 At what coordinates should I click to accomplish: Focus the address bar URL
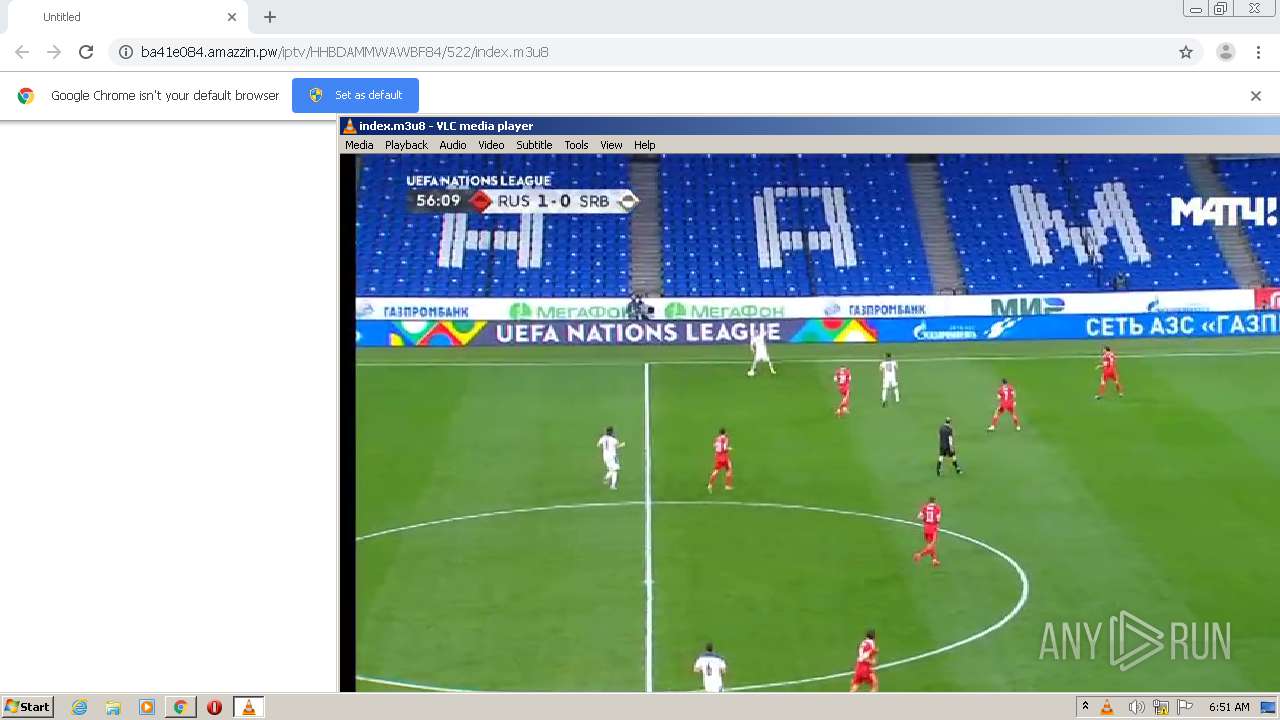(344, 52)
